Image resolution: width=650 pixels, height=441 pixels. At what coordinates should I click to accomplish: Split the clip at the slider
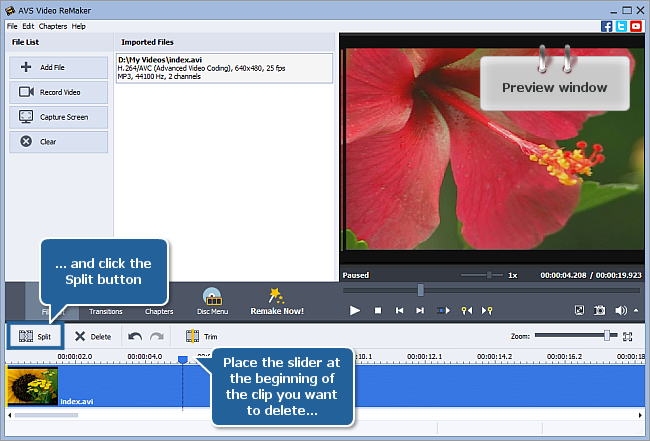click(35, 336)
